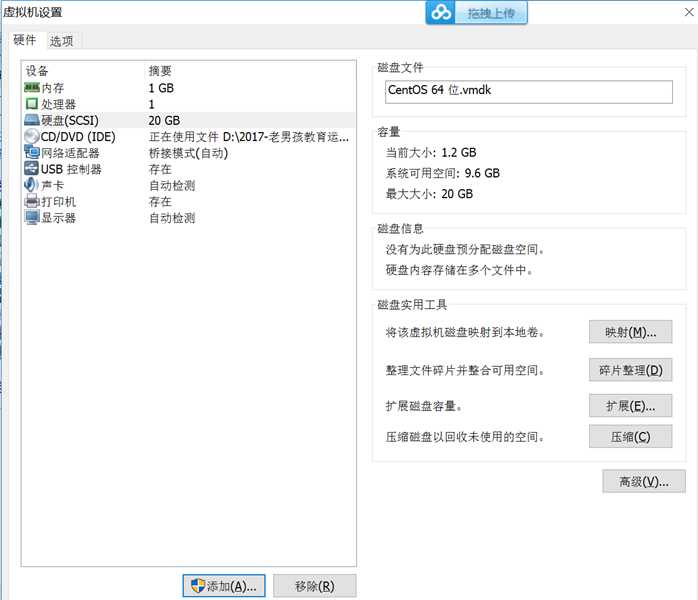Click the disk file field CentOS 64 位.vmdk
The width and height of the screenshot is (698, 600).
click(528, 92)
